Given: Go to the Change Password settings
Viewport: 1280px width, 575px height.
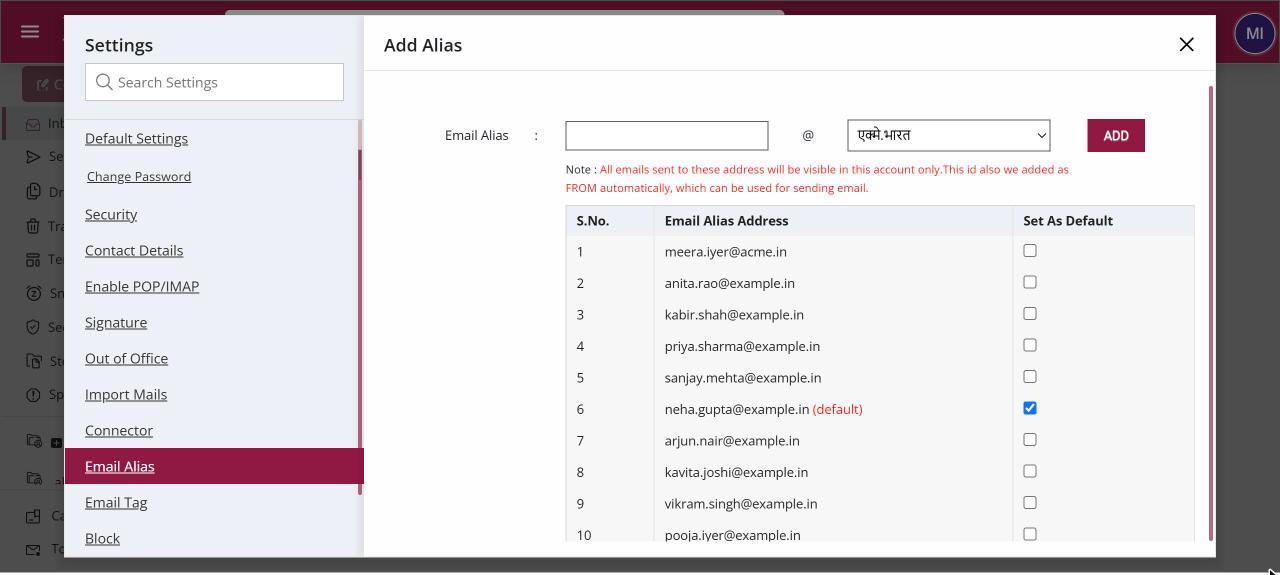Looking at the screenshot, I should point(139,176).
